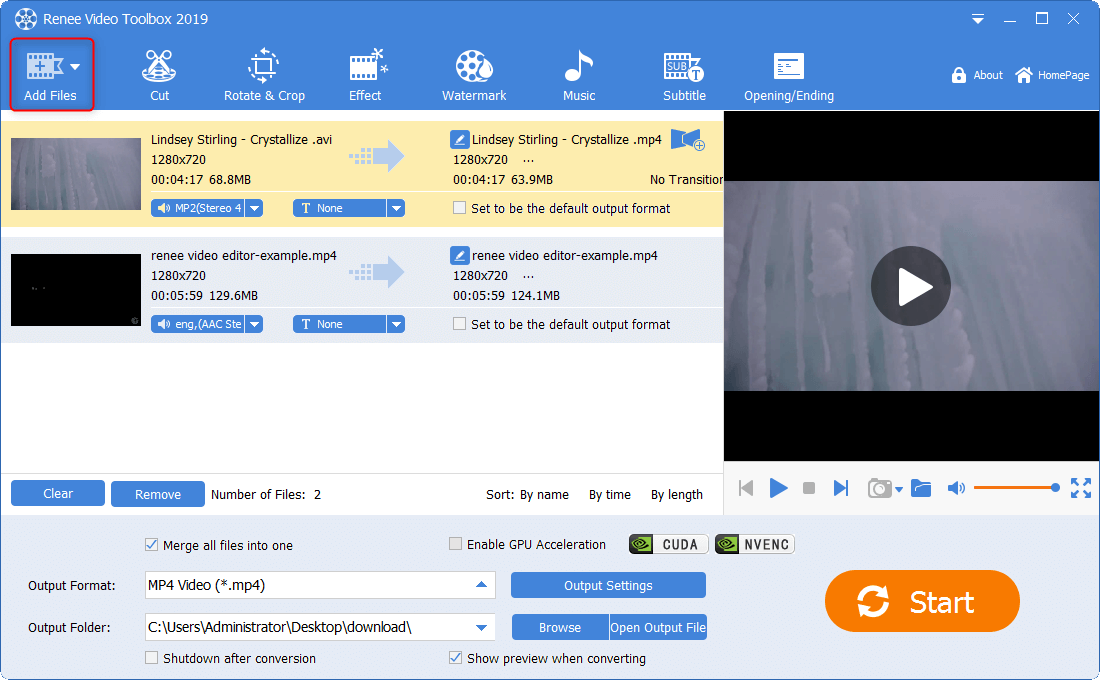Open the Subtitle tool
Screen dimensions: 1100x680
click(x=684, y=76)
